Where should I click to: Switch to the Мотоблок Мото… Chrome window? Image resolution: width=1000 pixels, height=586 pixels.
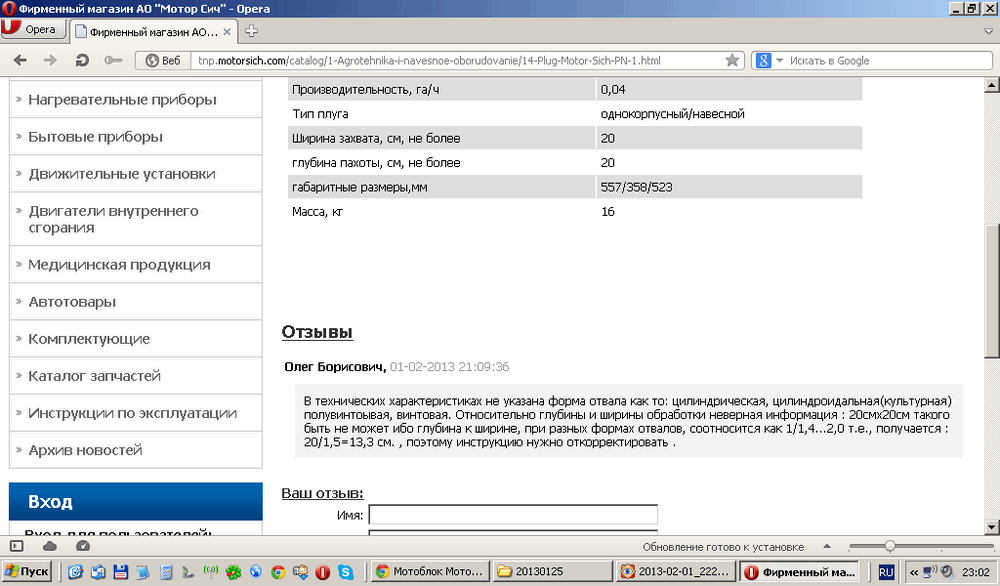430,571
